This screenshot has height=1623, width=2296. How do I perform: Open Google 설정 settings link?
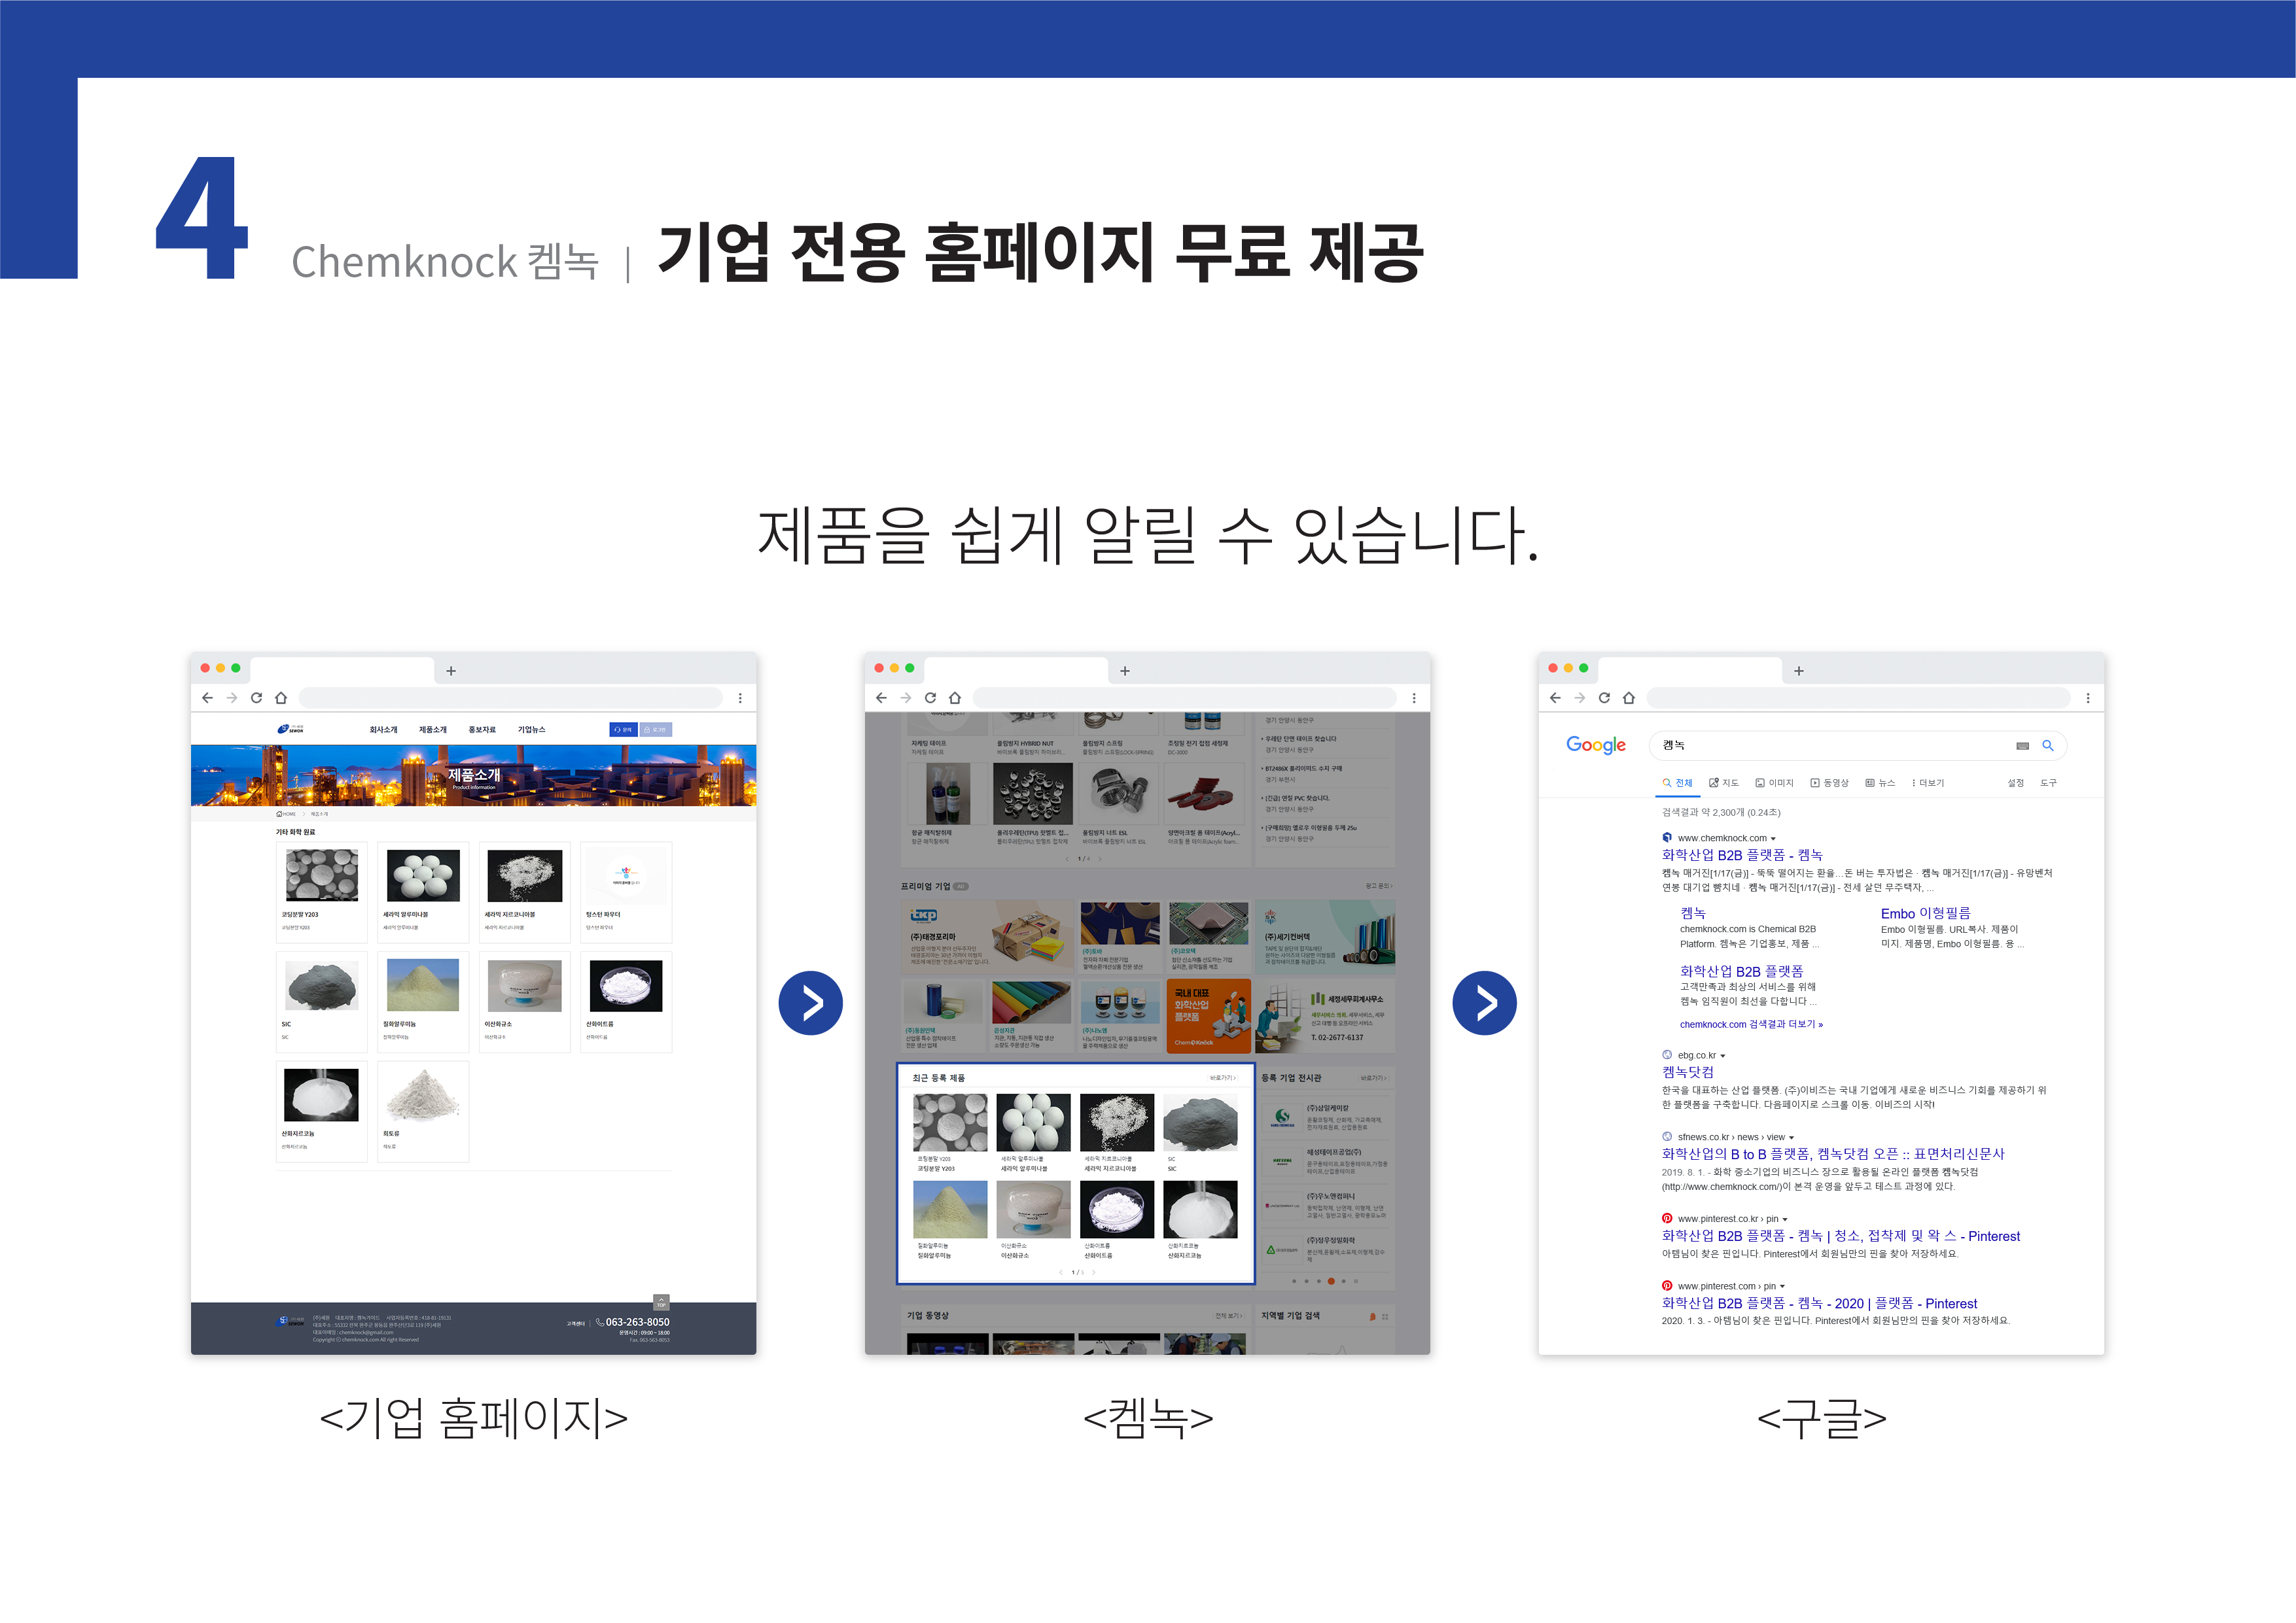[2016, 783]
